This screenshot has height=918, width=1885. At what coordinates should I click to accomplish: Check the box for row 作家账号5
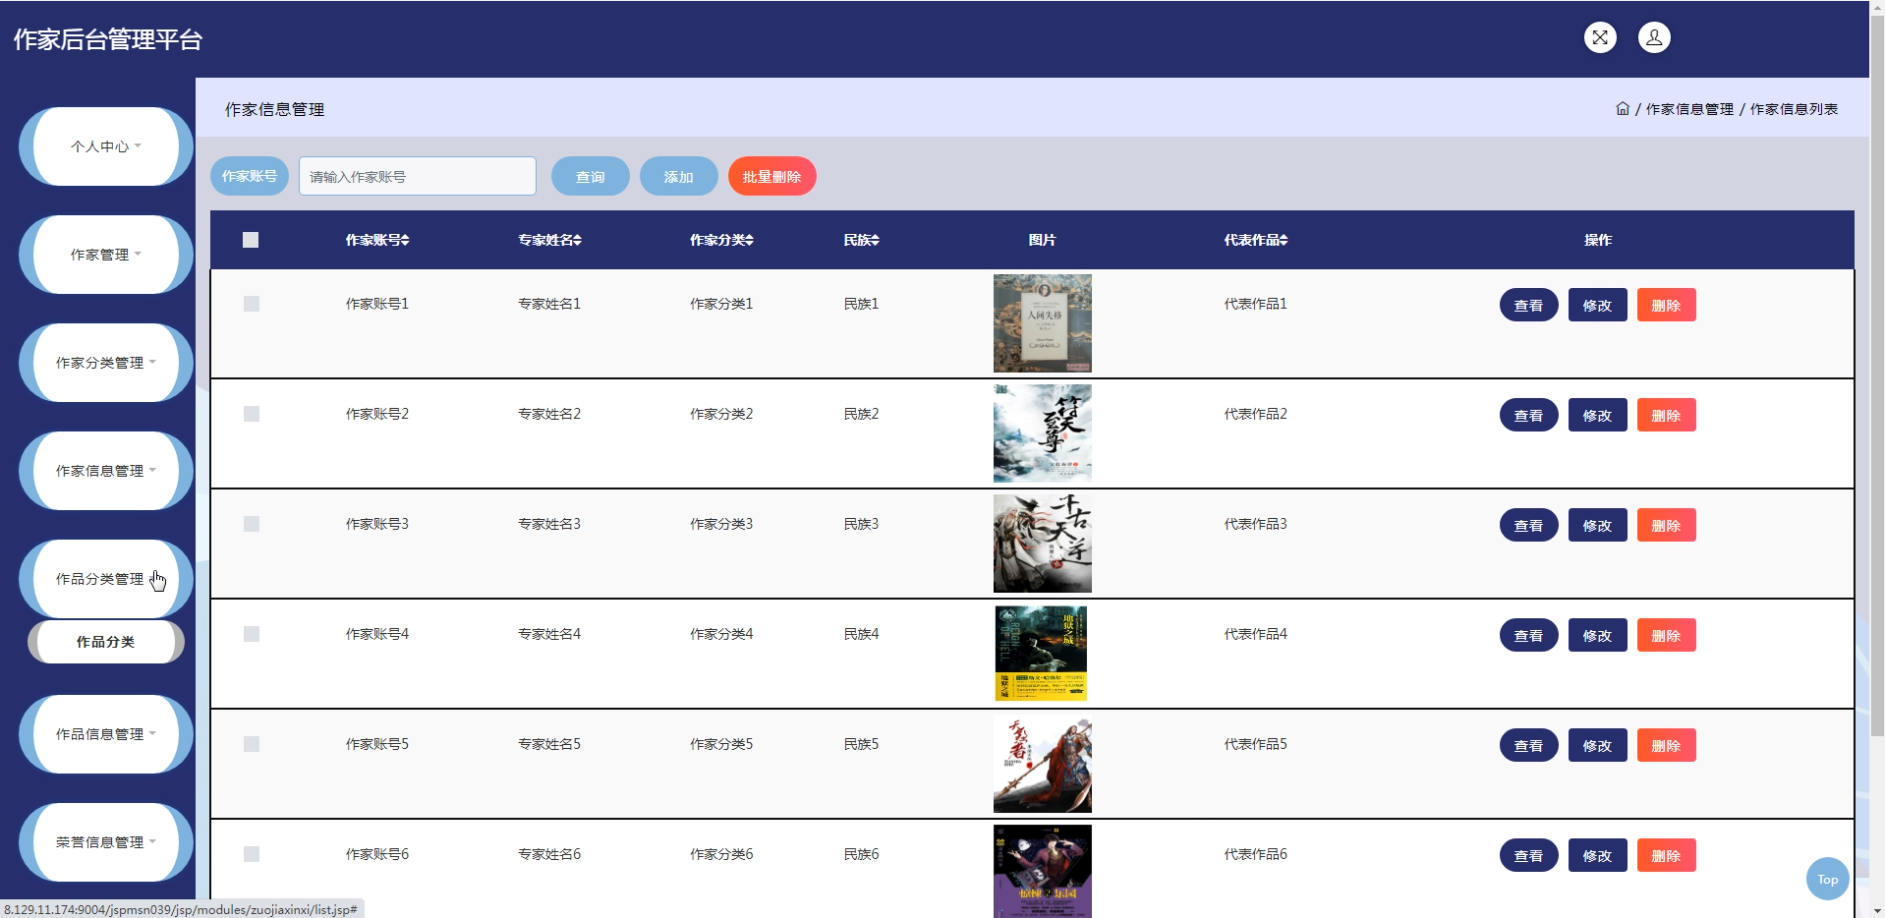(251, 744)
